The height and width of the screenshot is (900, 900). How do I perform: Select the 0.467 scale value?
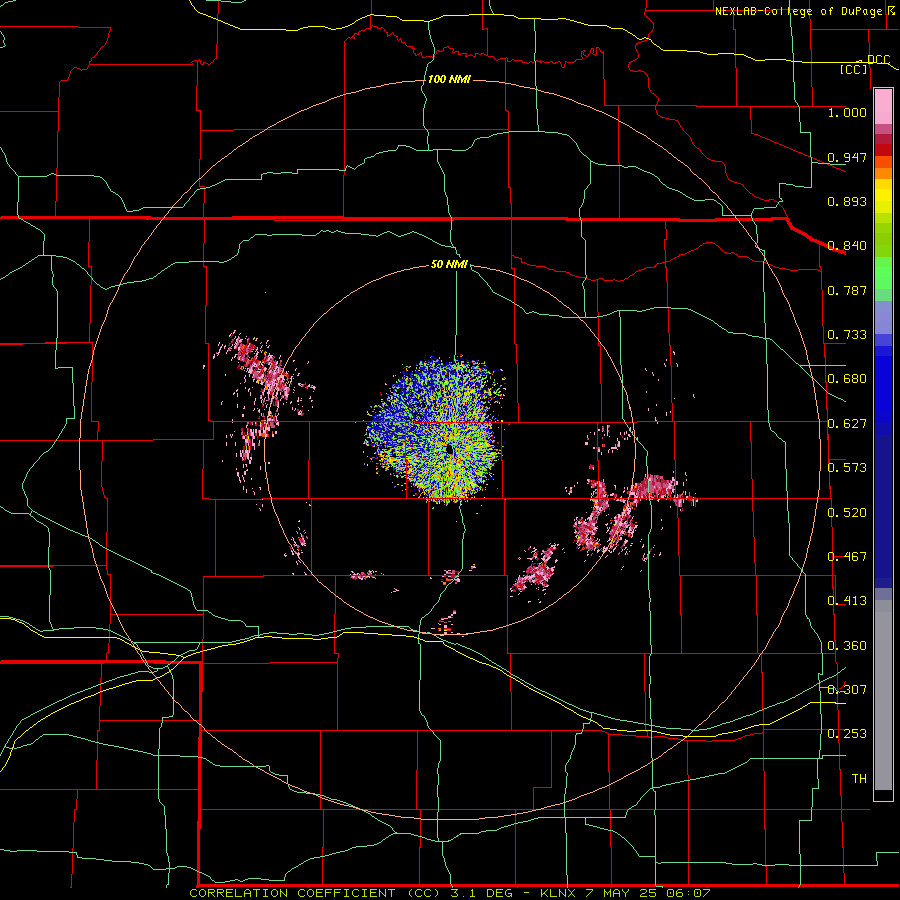click(847, 557)
